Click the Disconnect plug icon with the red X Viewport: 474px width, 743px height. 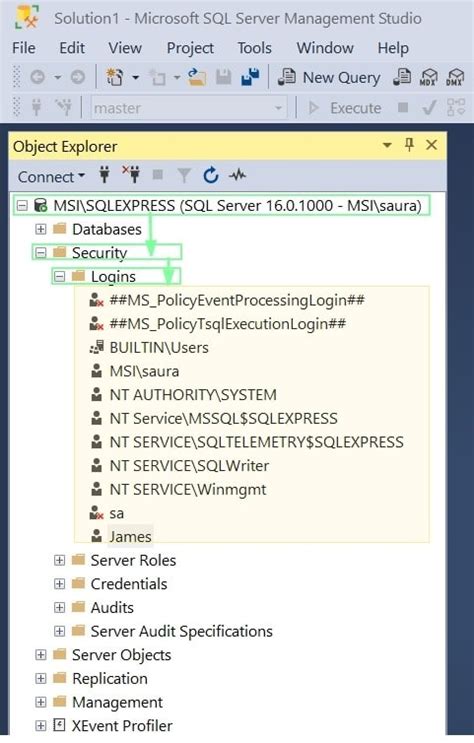pos(131,175)
